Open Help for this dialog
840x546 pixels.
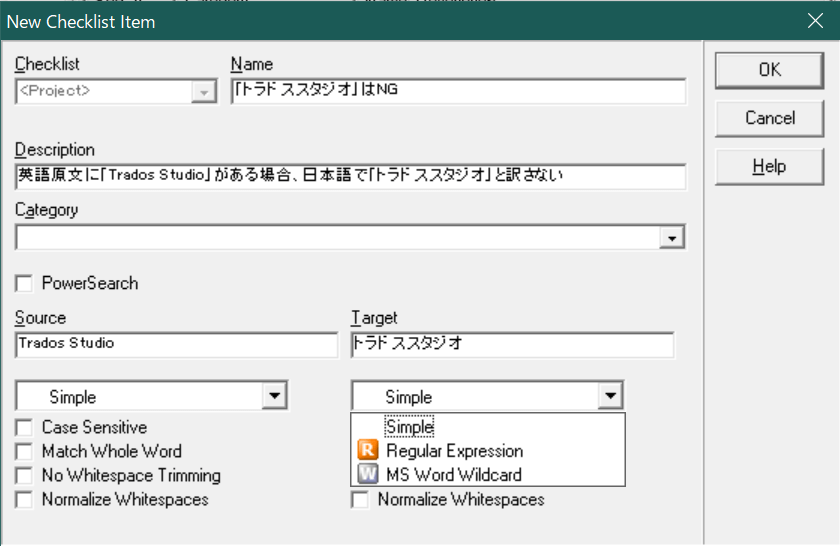[770, 166]
